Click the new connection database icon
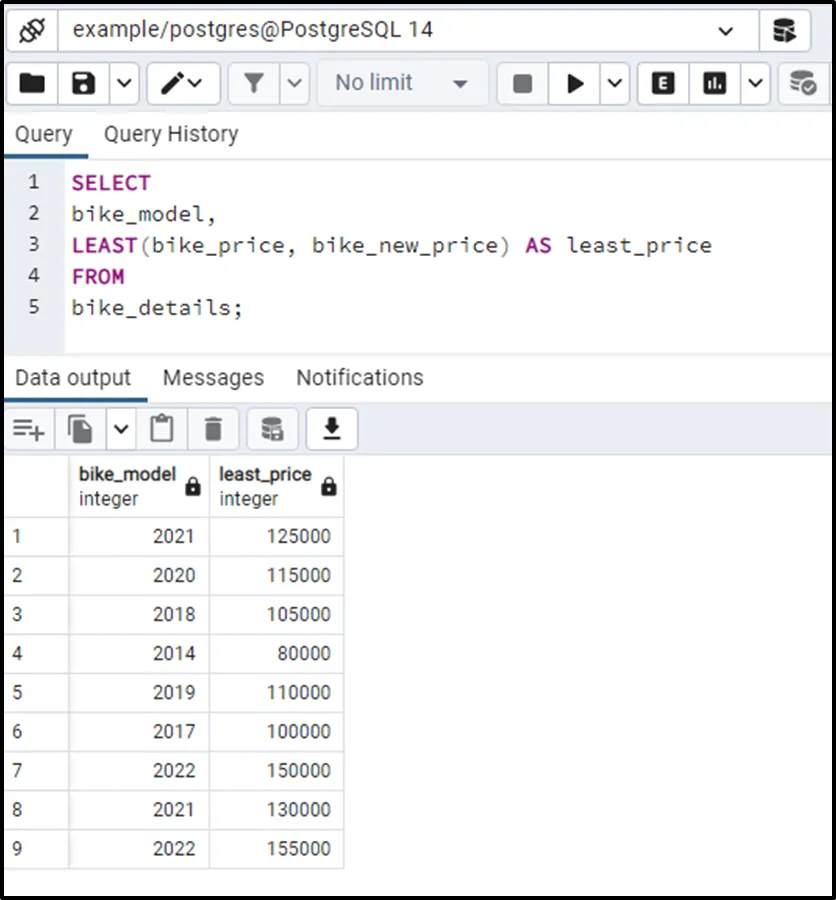Screen dimensions: 836x900 point(784,31)
